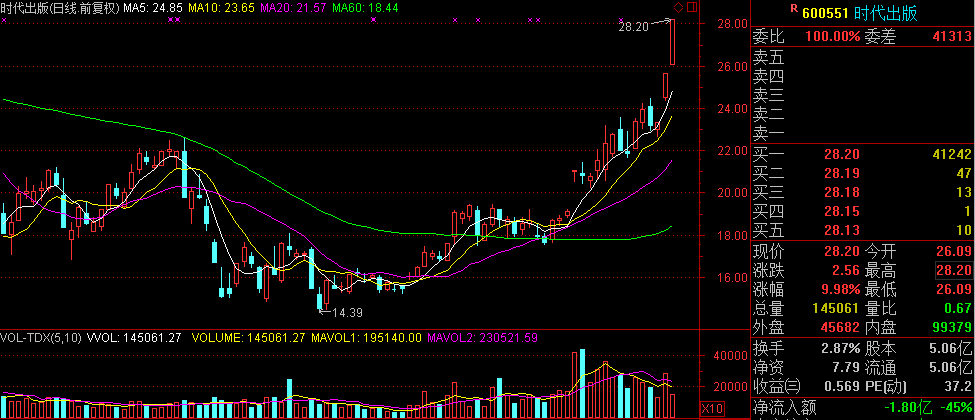Select the 卖三 order row

[x=862, y=96]
